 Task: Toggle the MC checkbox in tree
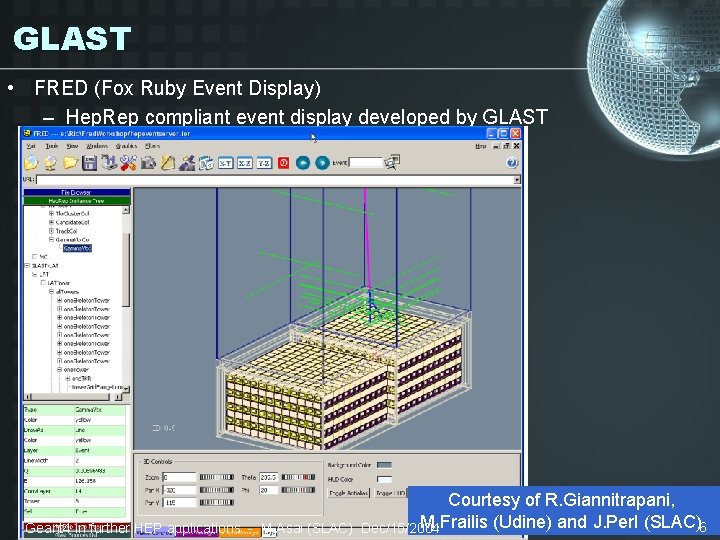[35, 257]
